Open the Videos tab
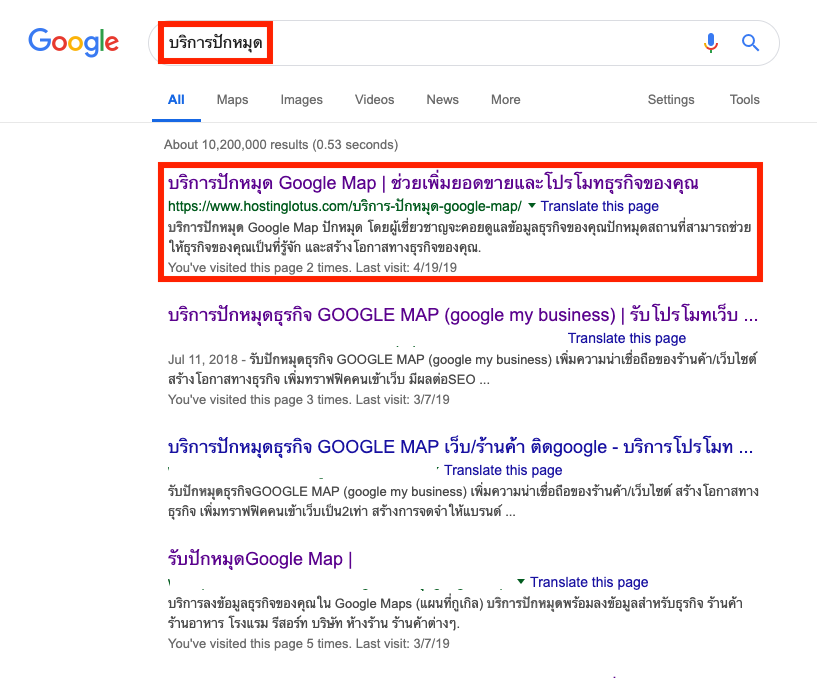817x678 pixels. 374,100
